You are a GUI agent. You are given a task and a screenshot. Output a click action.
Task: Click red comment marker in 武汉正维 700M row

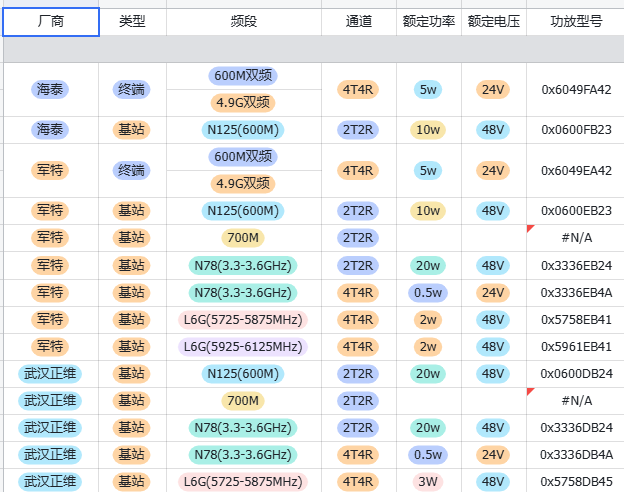[530, 391]
